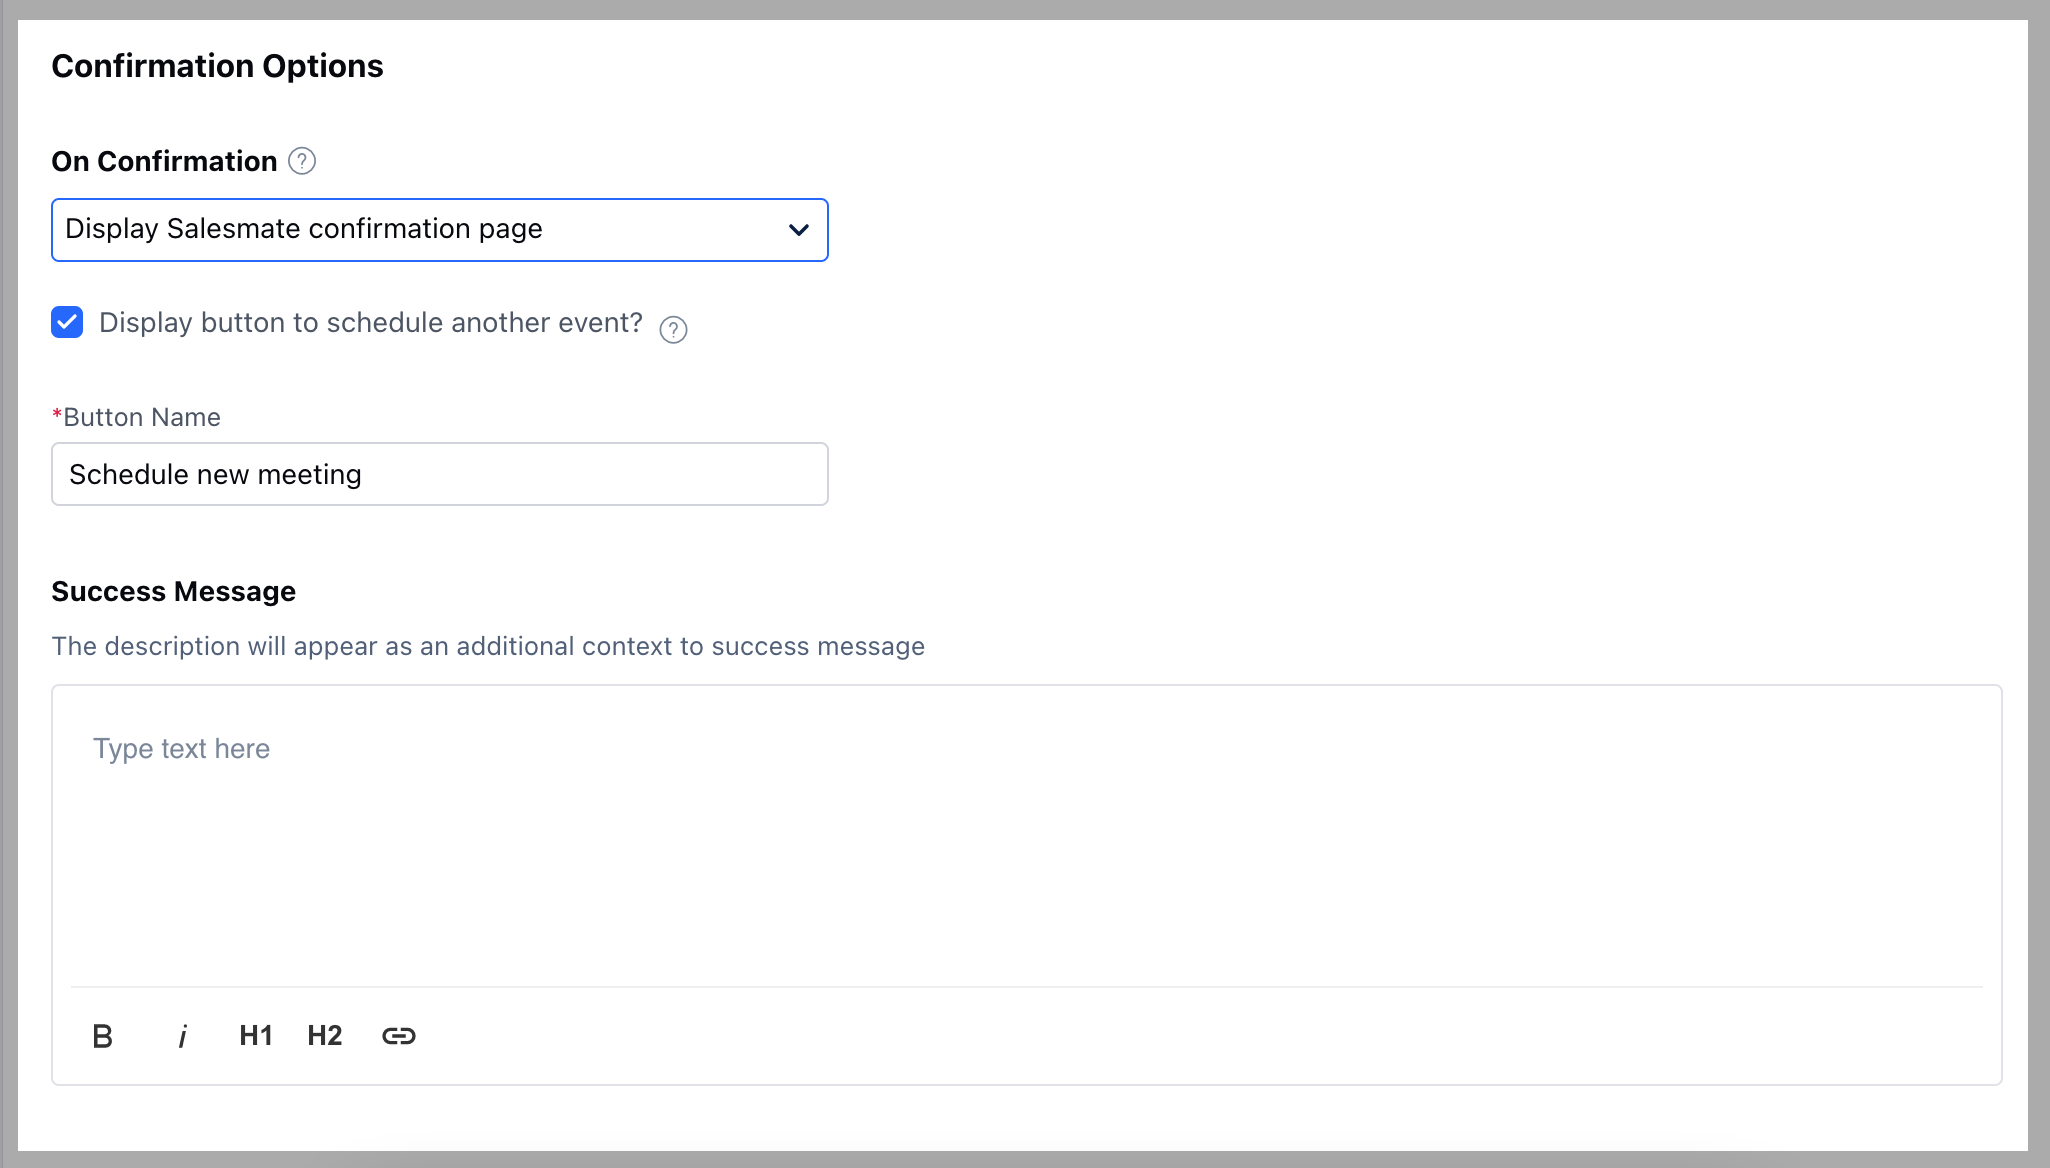Image resolution: width=2050 pixels, height=1168 pixels.
Task: Expand the confirmation page selector
Action: tap(439, 230)
